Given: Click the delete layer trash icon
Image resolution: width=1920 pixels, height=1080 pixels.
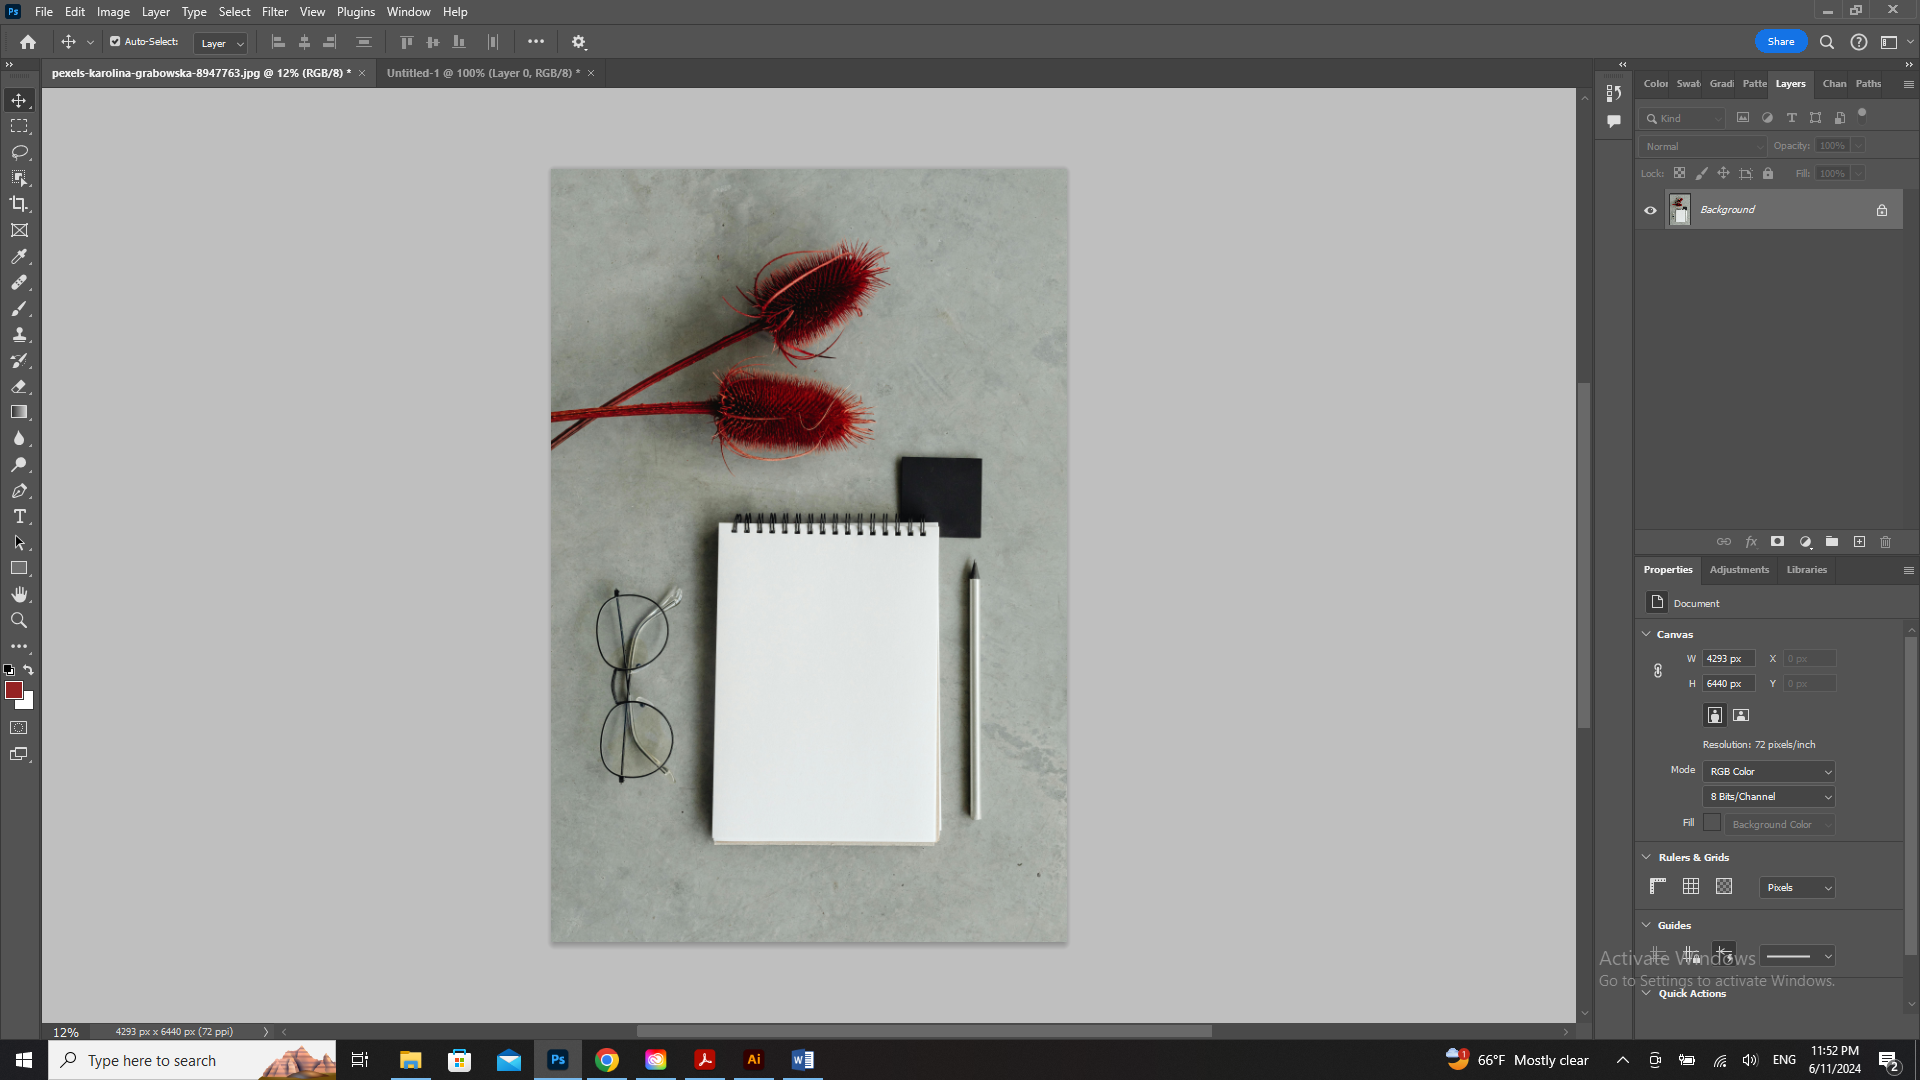Looking at the screenshot, I should [x=1885, y=541].
